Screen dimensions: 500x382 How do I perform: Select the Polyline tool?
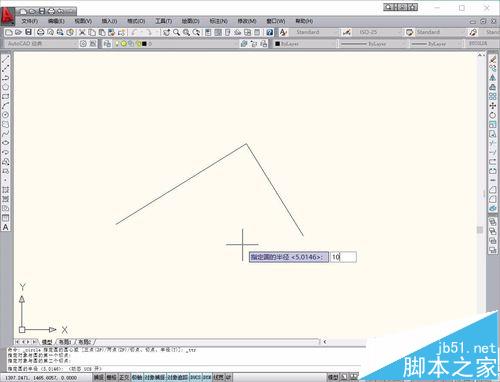pyautogui.click(x=6, y=78)
